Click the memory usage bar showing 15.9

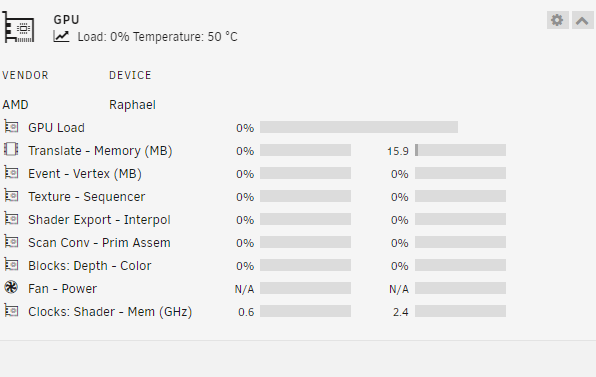tap(460, 150)
